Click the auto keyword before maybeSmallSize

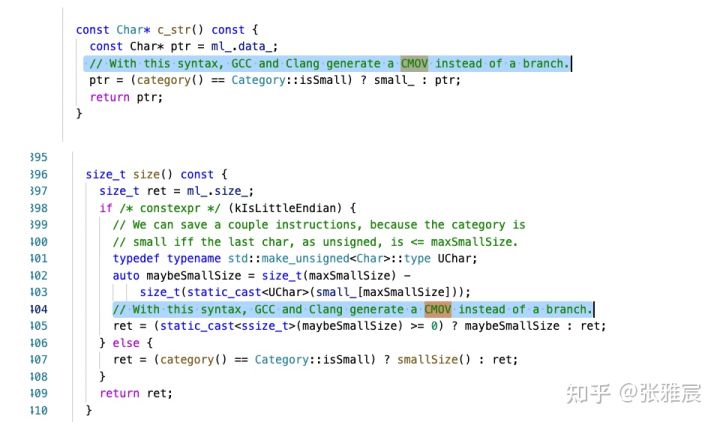click(126, 275)
